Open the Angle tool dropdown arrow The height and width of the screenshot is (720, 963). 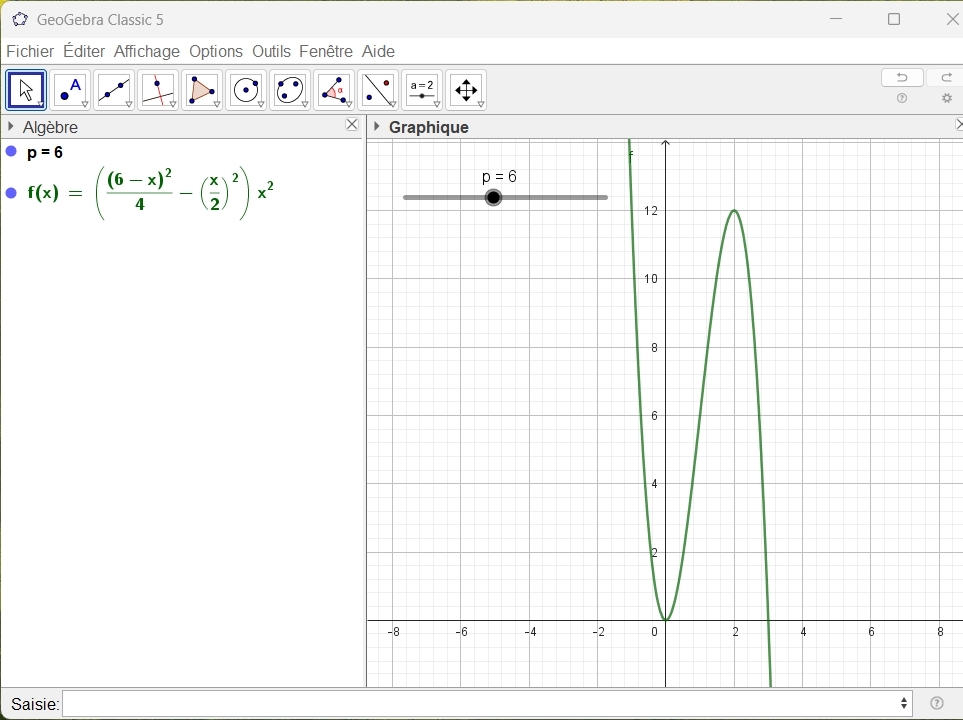pyautogui.click(x=349, y=104)
